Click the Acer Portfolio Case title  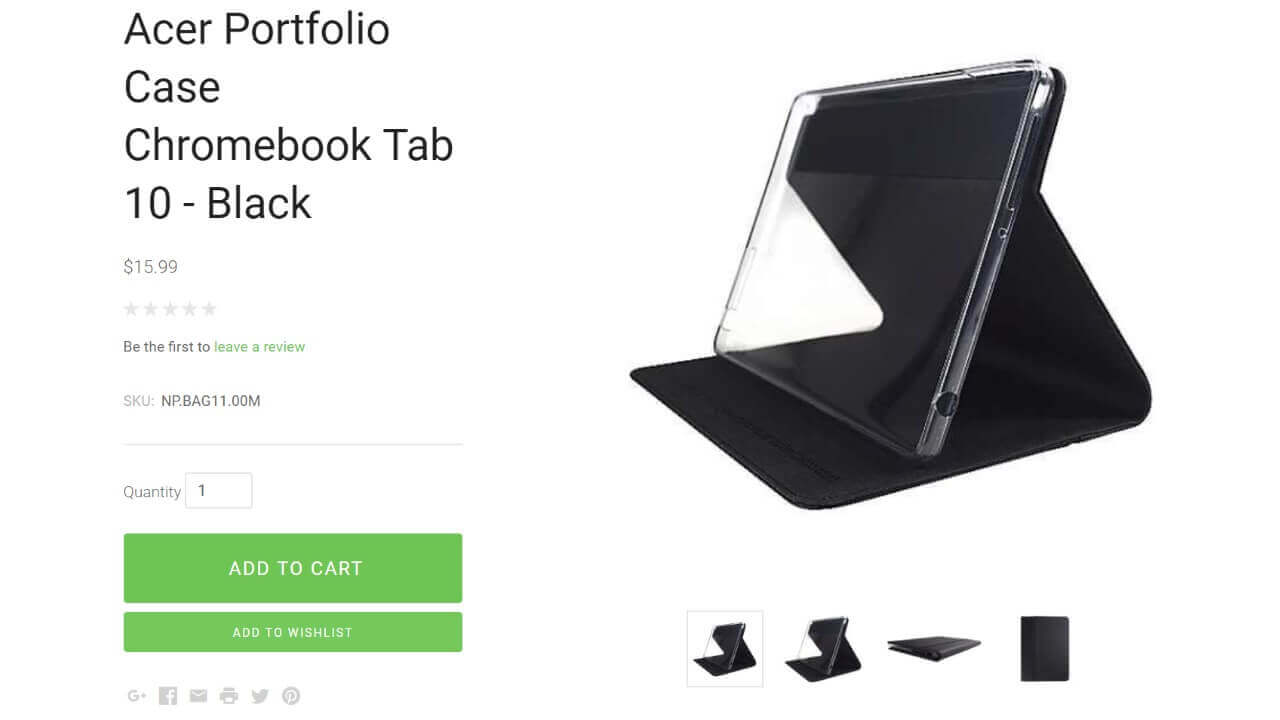point(289,116)
